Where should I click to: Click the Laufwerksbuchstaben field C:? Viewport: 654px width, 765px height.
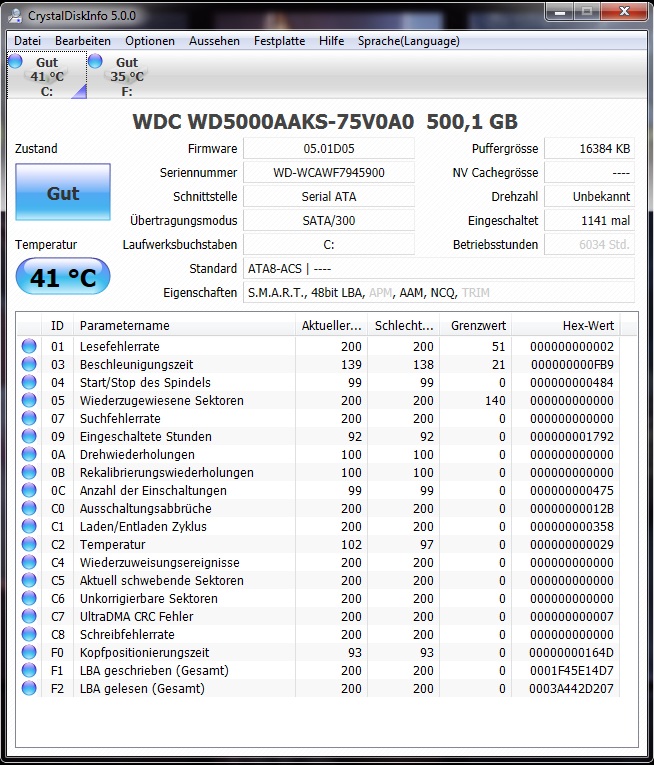click(x=329, y=244)
